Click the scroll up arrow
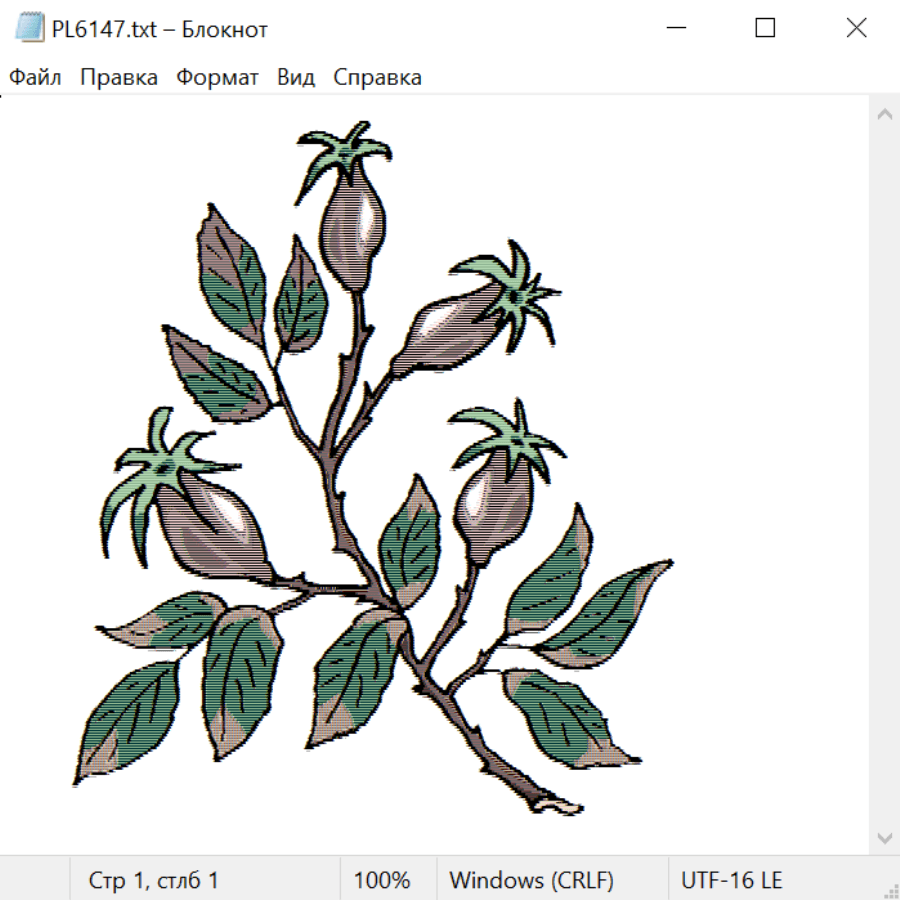 click(x=885, y=114)
